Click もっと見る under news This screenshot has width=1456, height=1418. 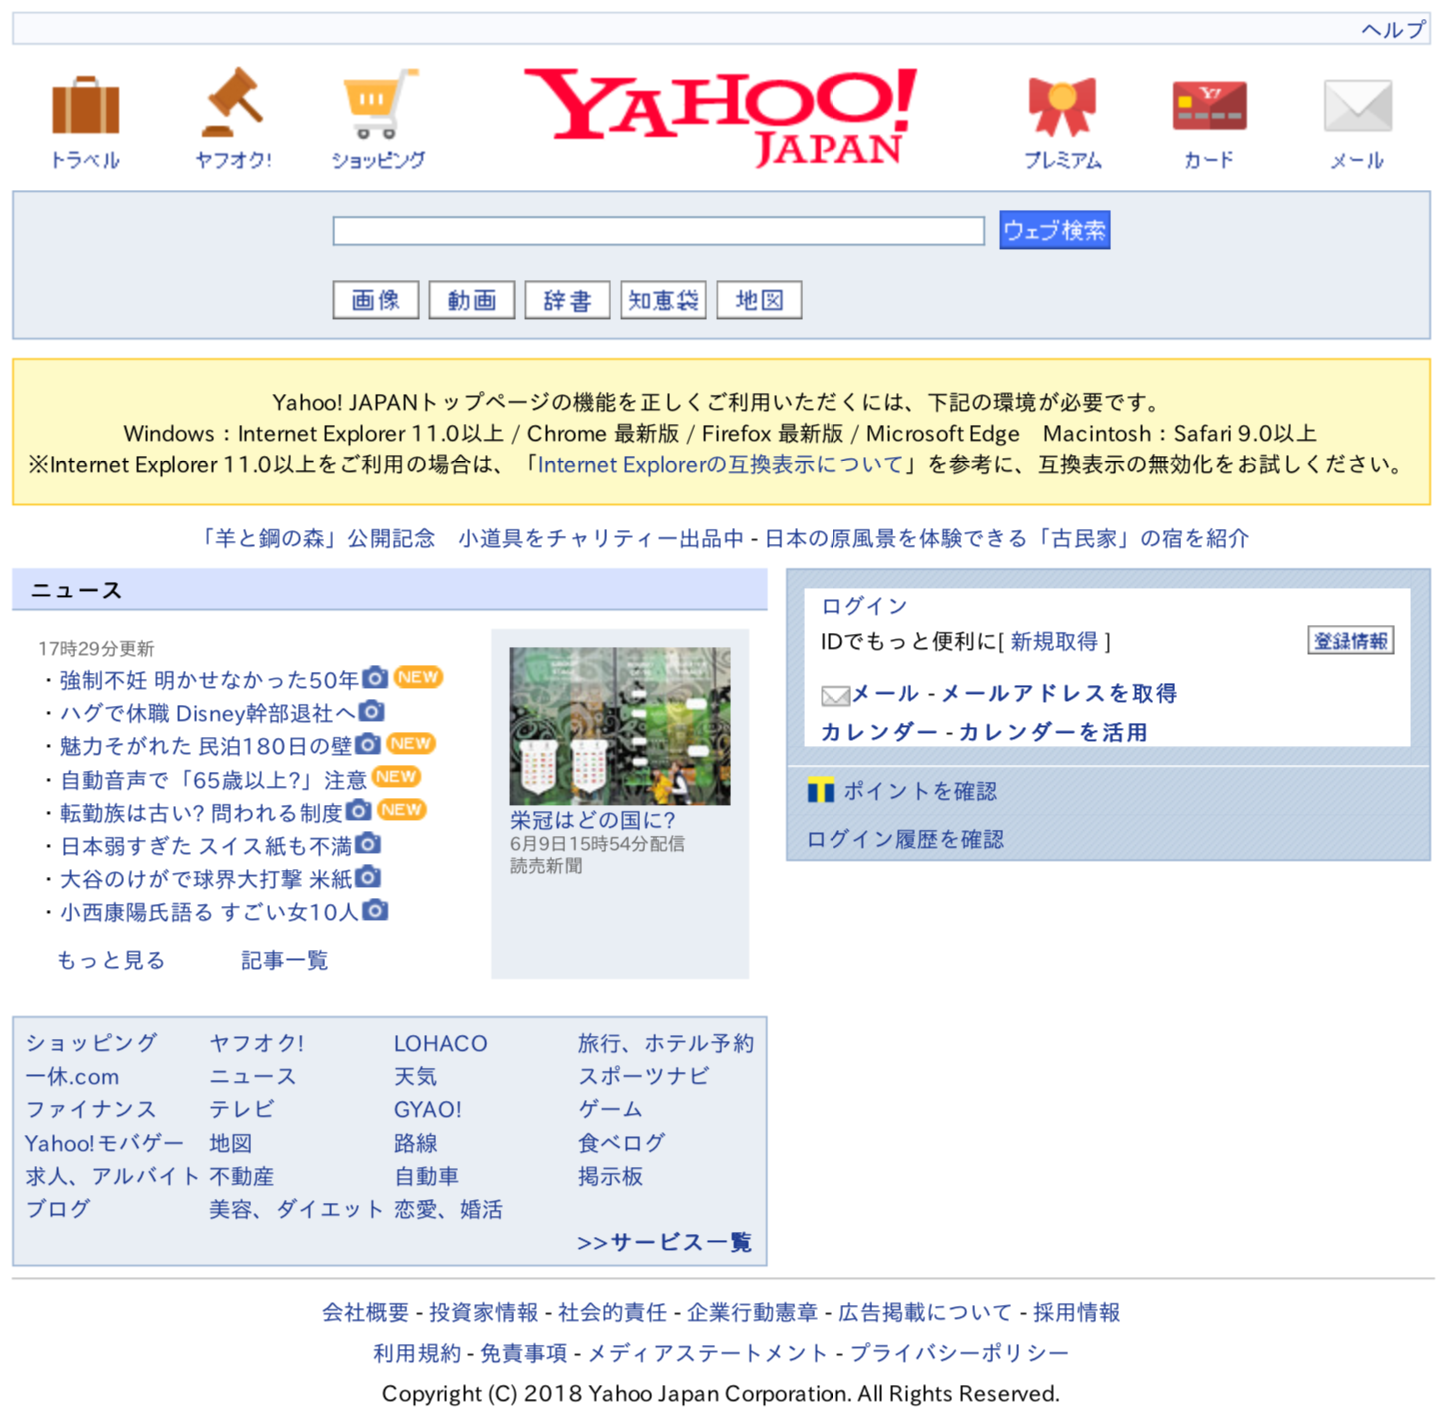(111, 960)
